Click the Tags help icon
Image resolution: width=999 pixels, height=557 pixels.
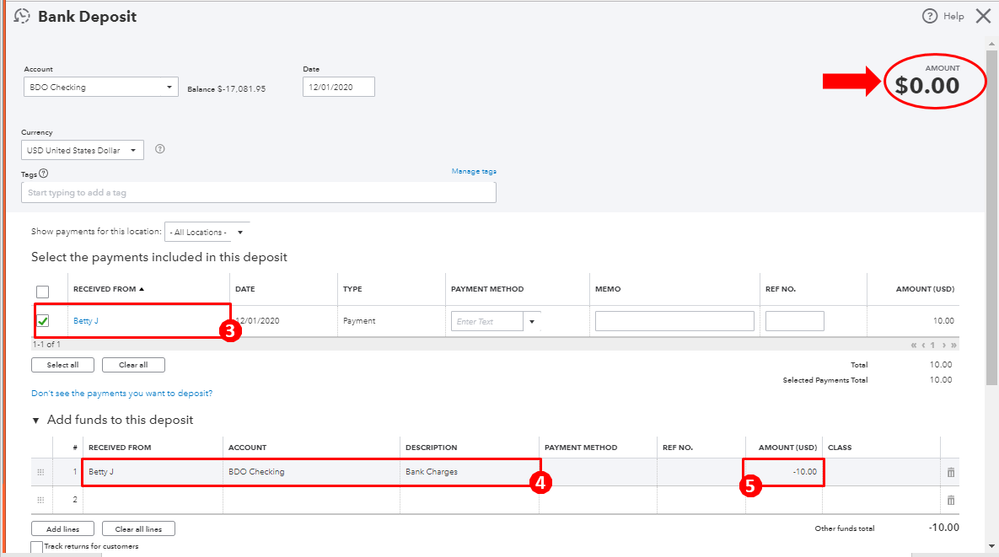coord(44,173)
